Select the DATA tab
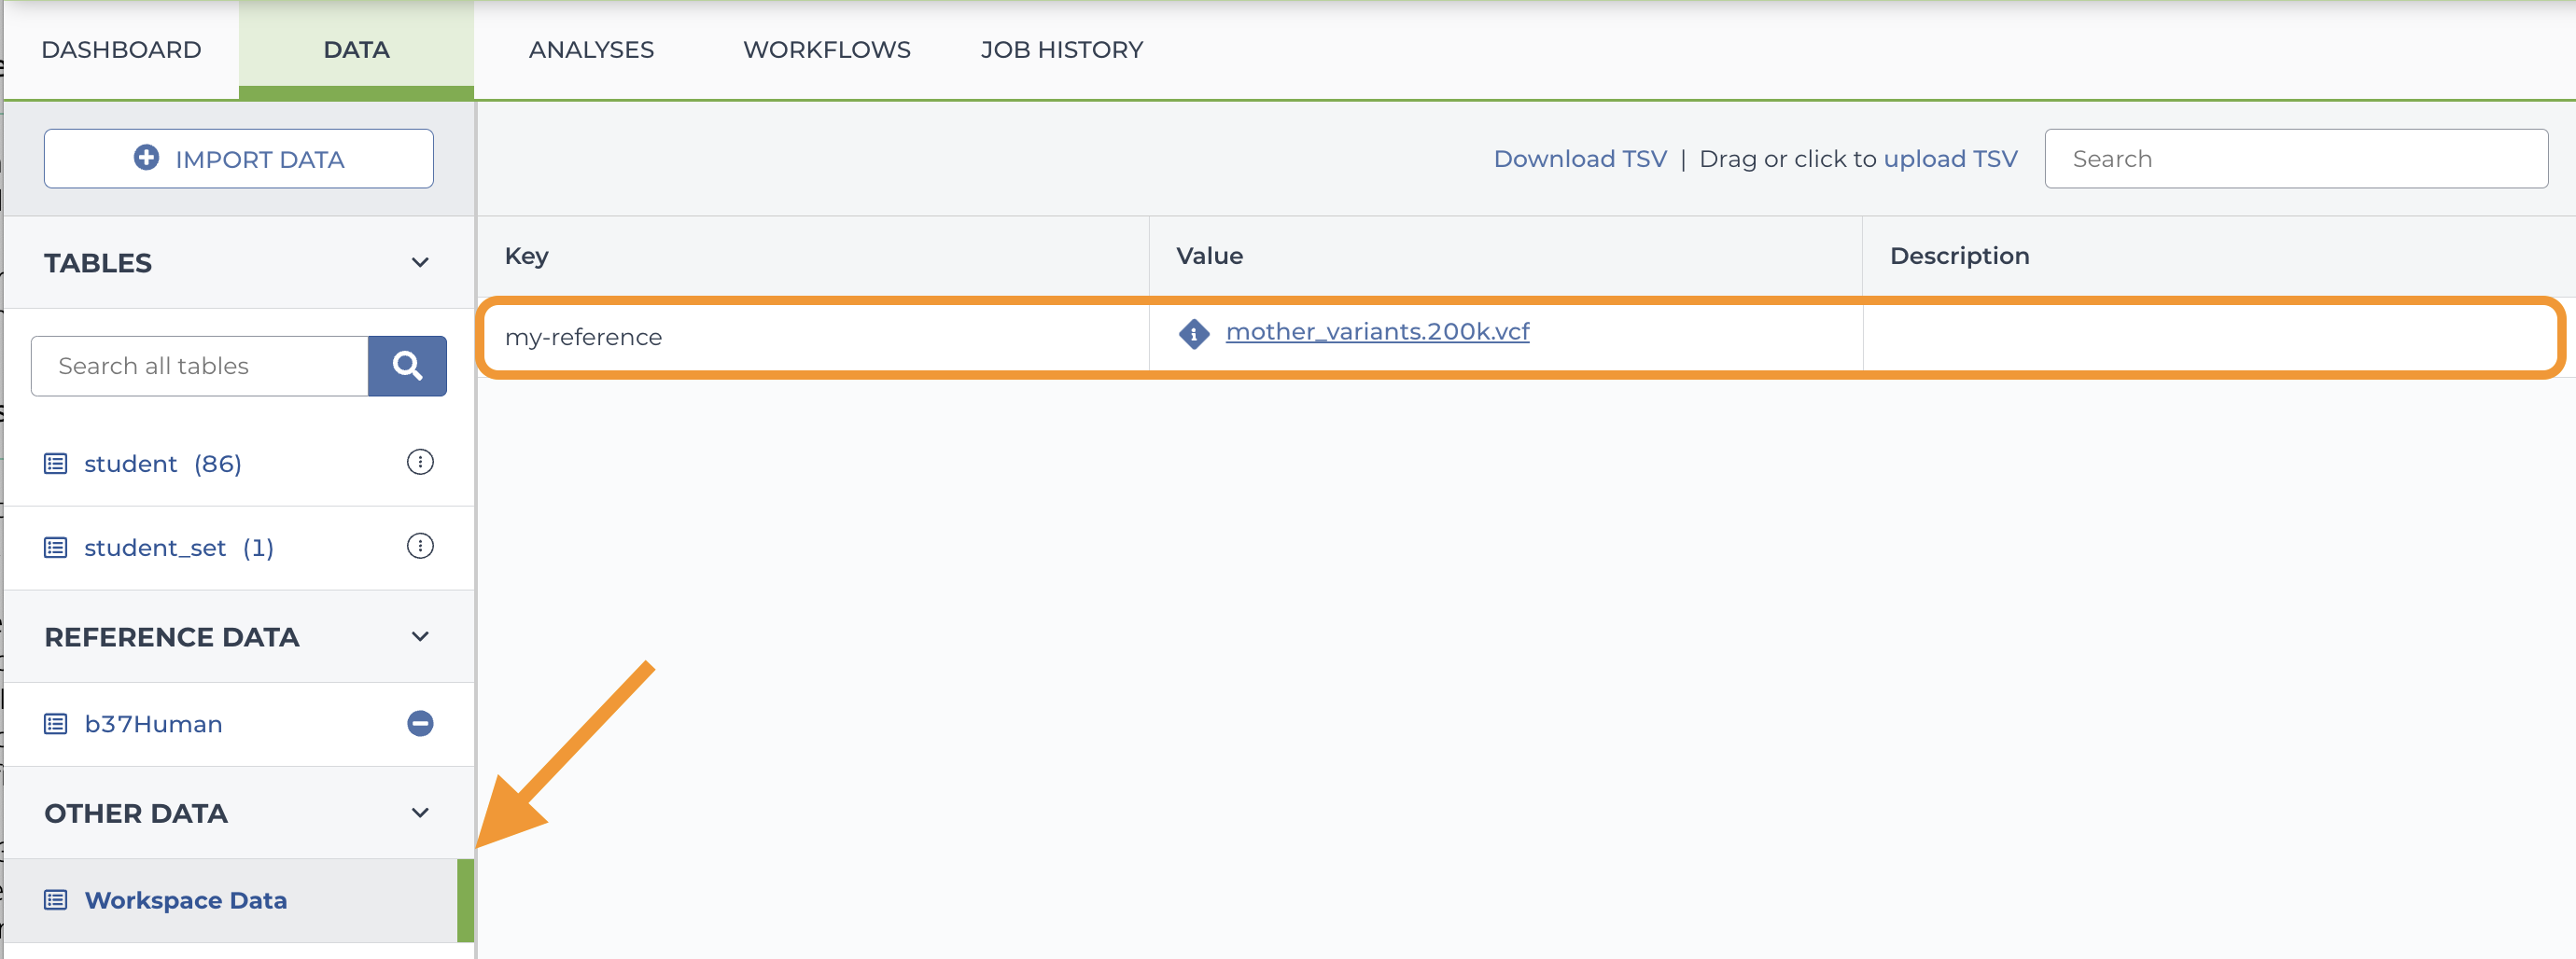This screenshot has height=959, width=2576. [x=356, y=50]
